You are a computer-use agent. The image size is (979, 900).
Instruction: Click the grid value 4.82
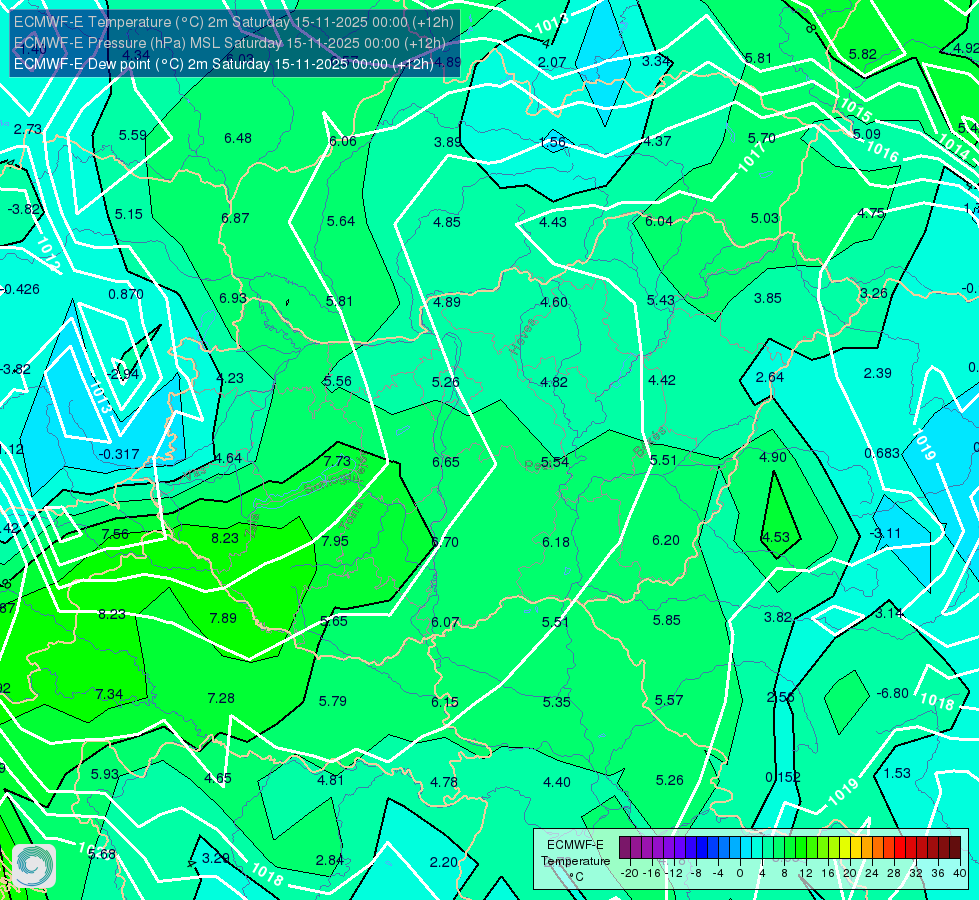click(554, 382)
